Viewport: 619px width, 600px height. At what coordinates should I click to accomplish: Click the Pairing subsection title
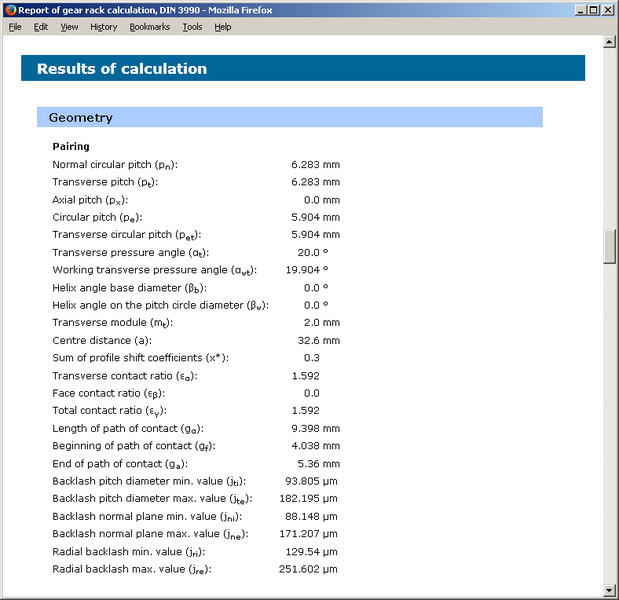tap(71, 146)
